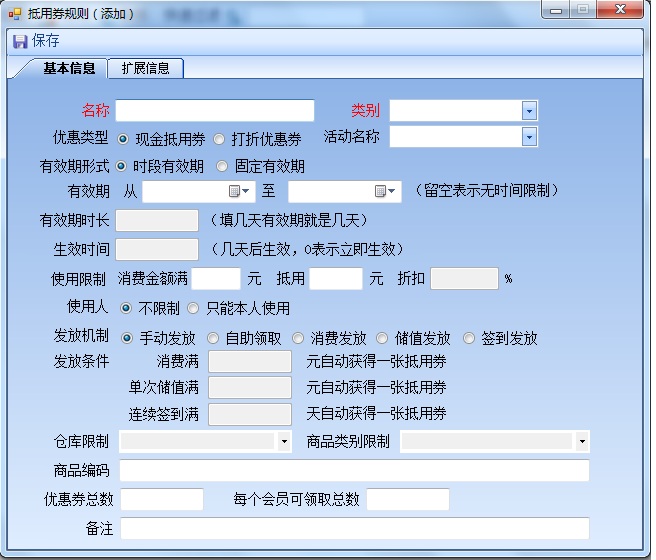Choose 不限制 for 使用人
Image resolution: width=656 pixels, height=560 pixels.
tap(126, 308)
